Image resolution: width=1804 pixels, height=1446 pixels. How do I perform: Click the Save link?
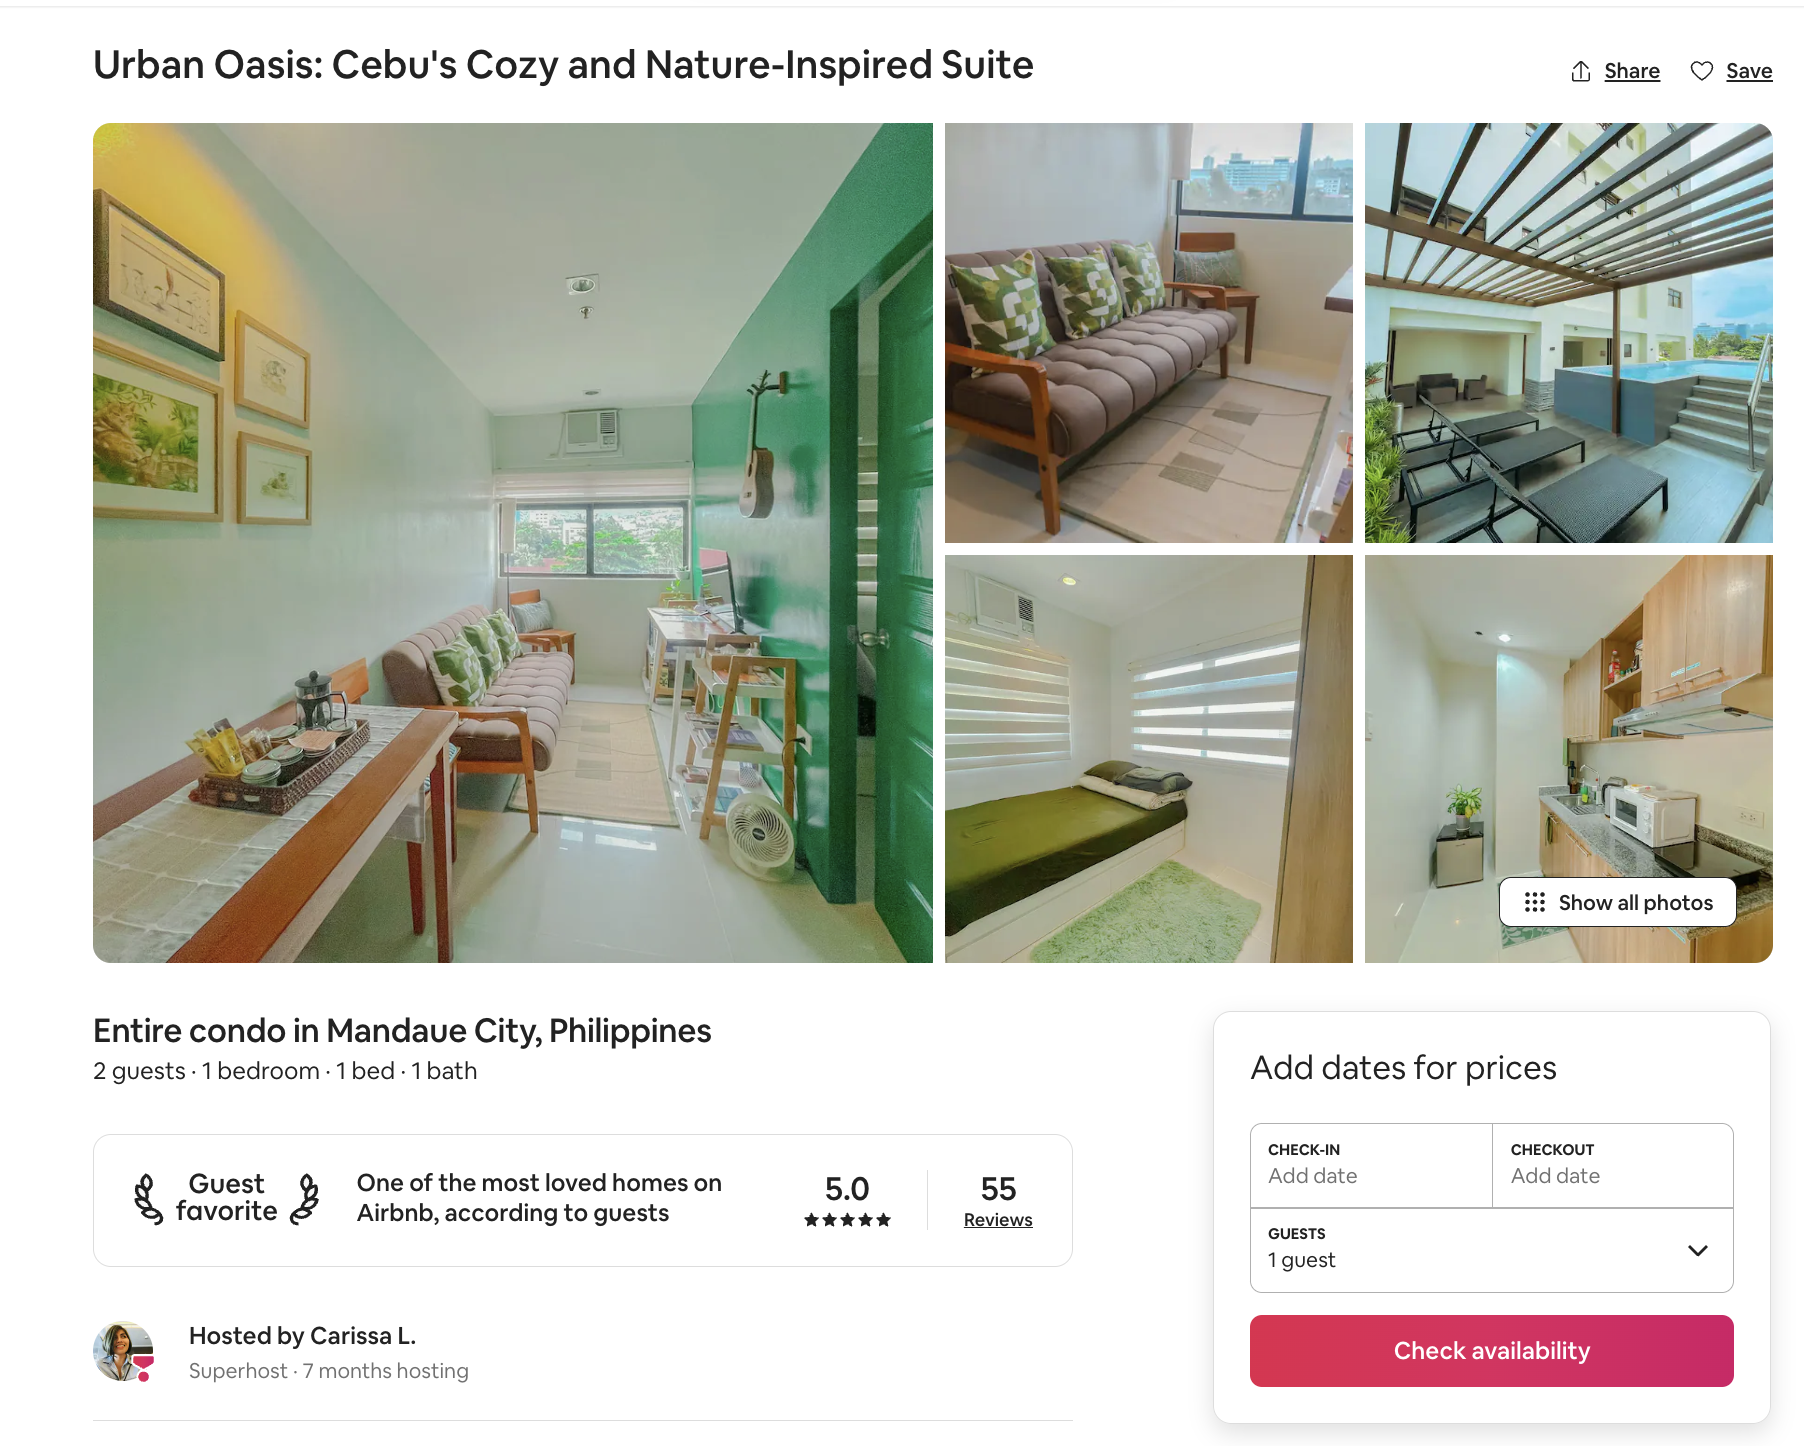[x=1749, y=71]
